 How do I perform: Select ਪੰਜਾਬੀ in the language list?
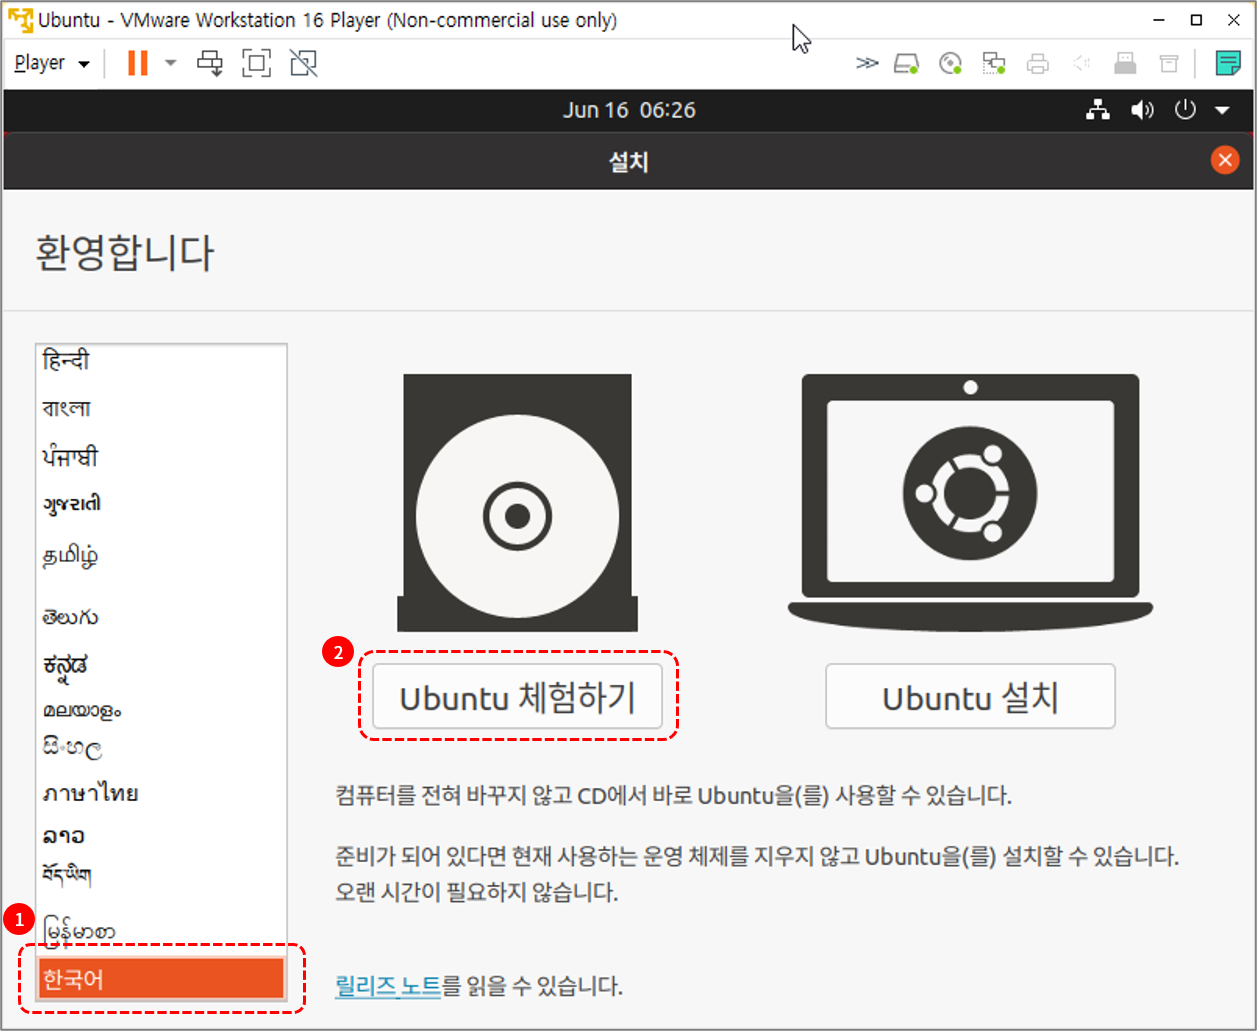point(162,457)
